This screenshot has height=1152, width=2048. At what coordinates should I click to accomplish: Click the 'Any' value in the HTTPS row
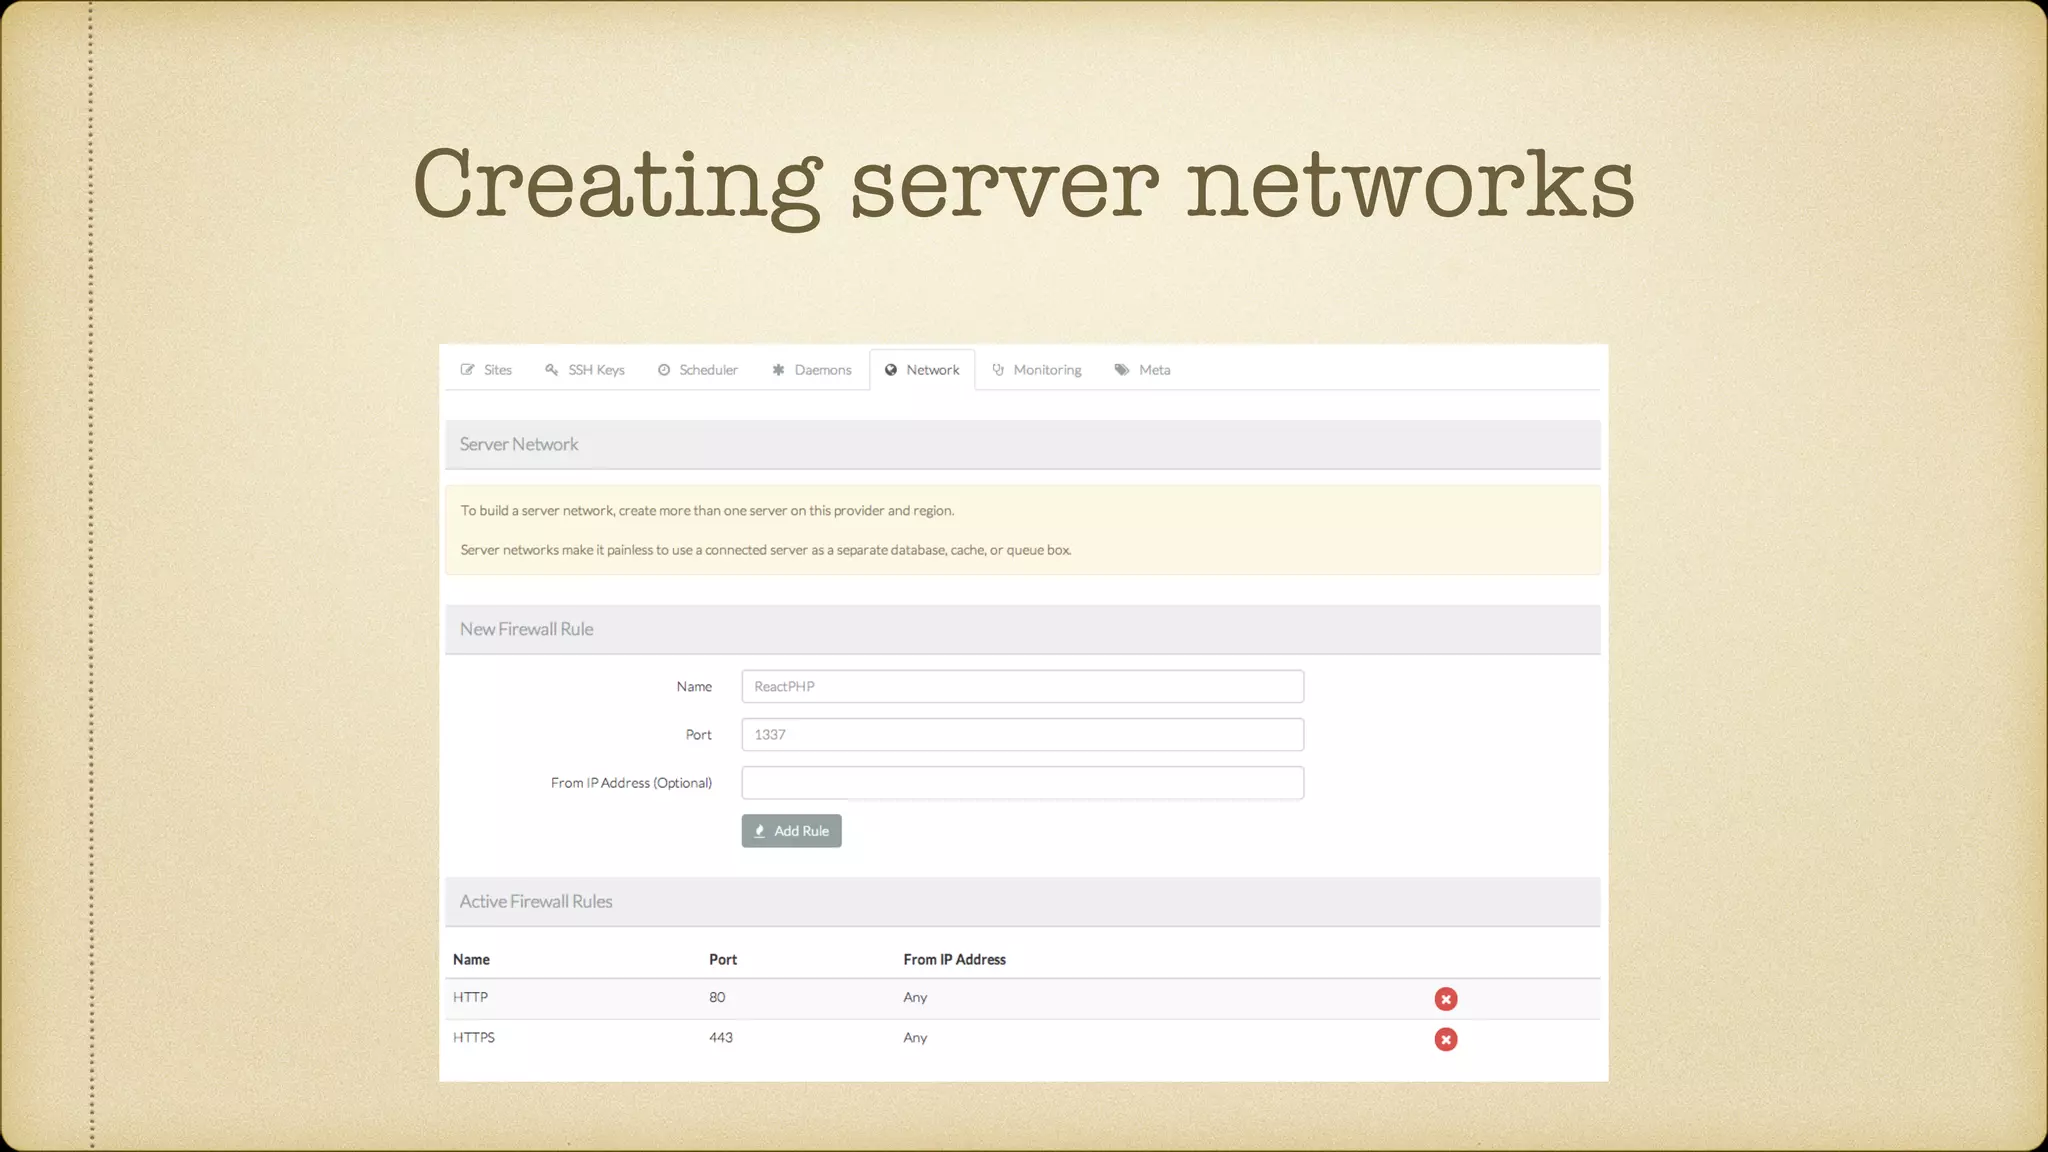(915, 1038)
